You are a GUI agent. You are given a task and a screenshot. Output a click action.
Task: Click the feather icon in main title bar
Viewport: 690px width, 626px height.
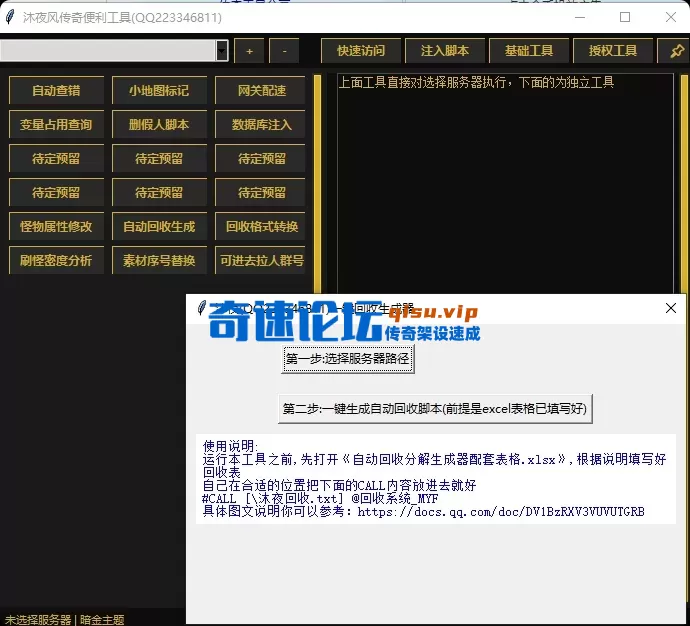click(x=10, y=17)
